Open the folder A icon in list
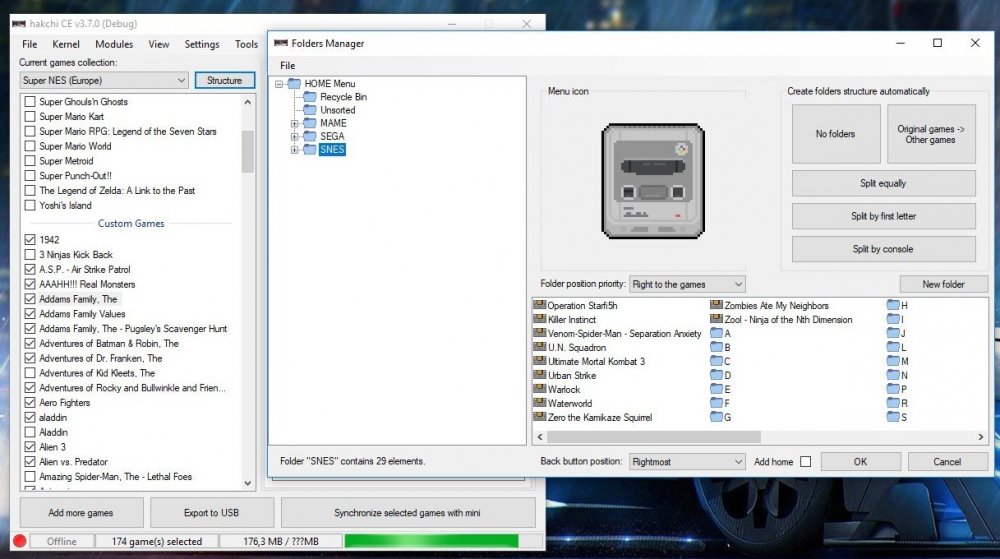Viewport: 1000px width, 559px height. click(x=716, y=334)
